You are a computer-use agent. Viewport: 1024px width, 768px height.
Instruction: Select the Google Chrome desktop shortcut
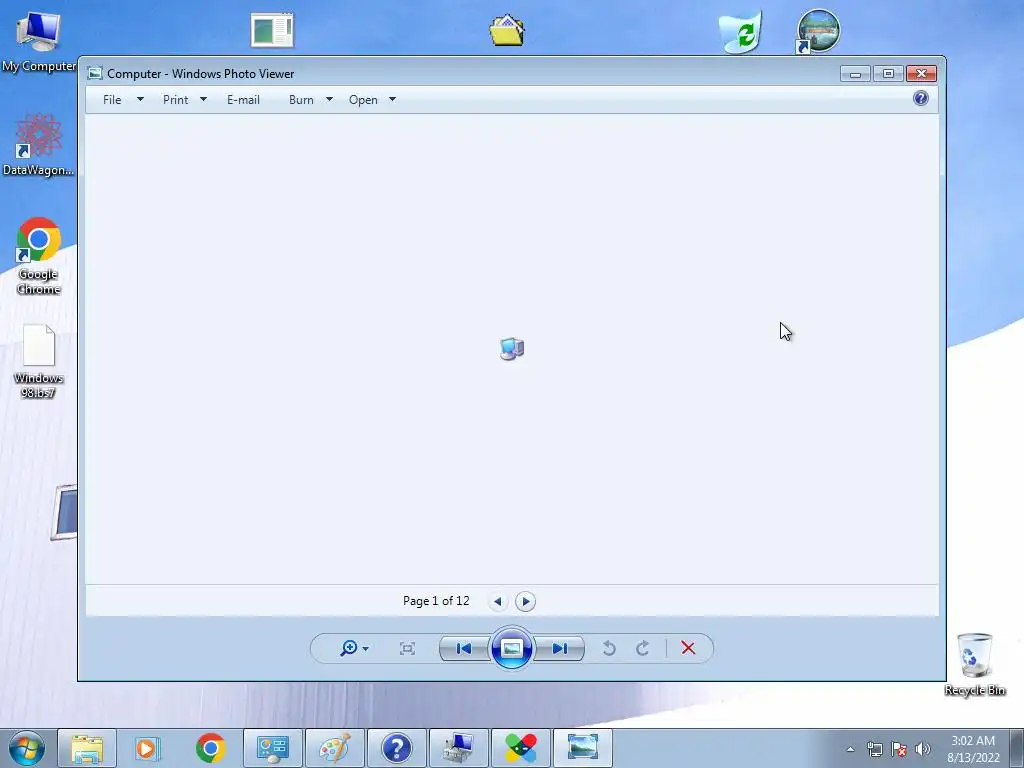[x=38, y=256]
